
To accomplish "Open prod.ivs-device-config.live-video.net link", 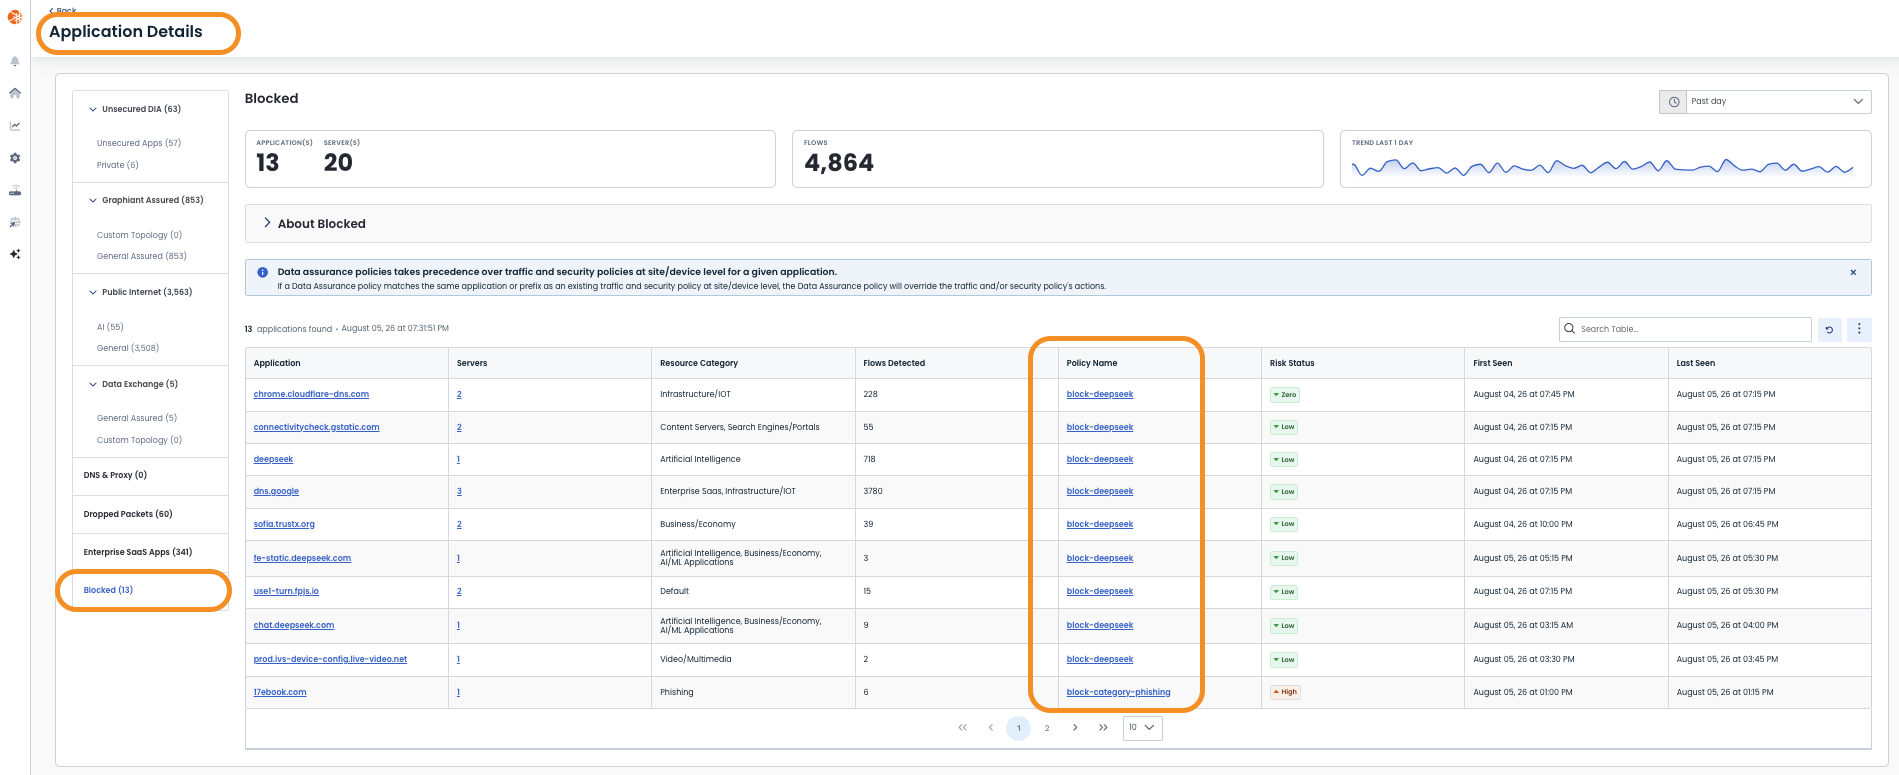I will pyautogui.click(x=330, y=659).
